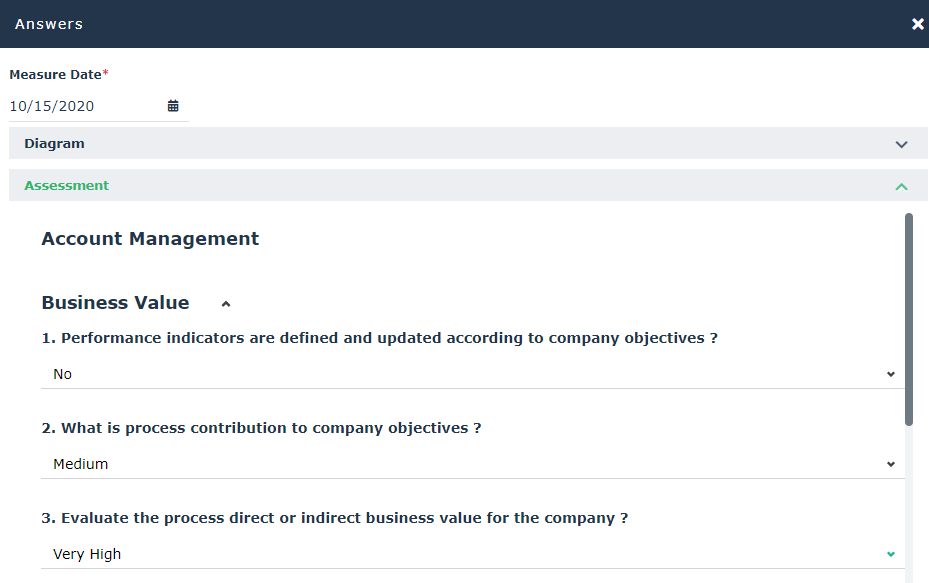This screenshot has height=583, width=929.
Task: Click question 3 text about business value
Action: [x=335, y=518]
